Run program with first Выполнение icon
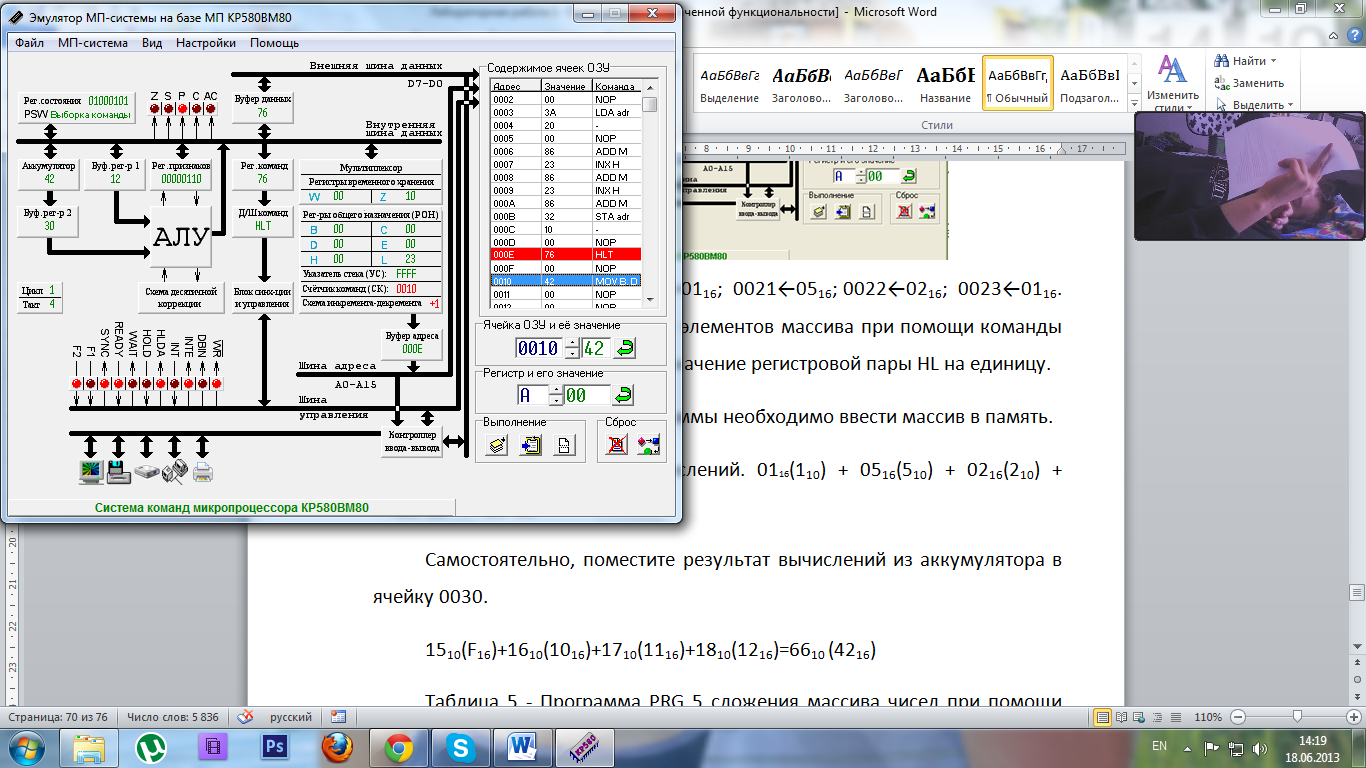 coord(498,446)
